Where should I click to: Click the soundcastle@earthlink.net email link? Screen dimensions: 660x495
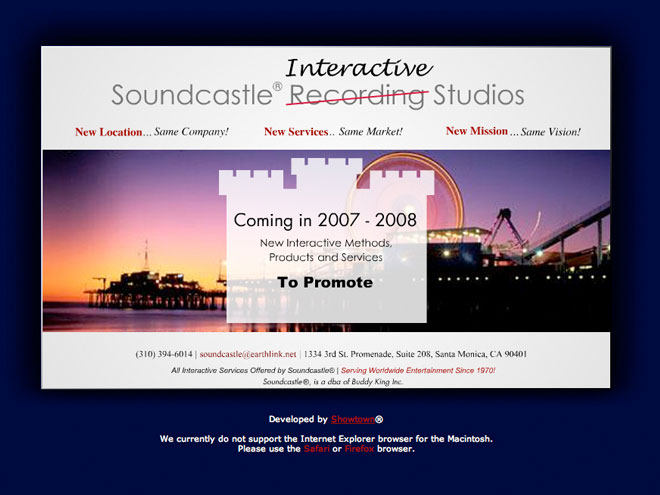pyautogui.click(x=248, y=354)
